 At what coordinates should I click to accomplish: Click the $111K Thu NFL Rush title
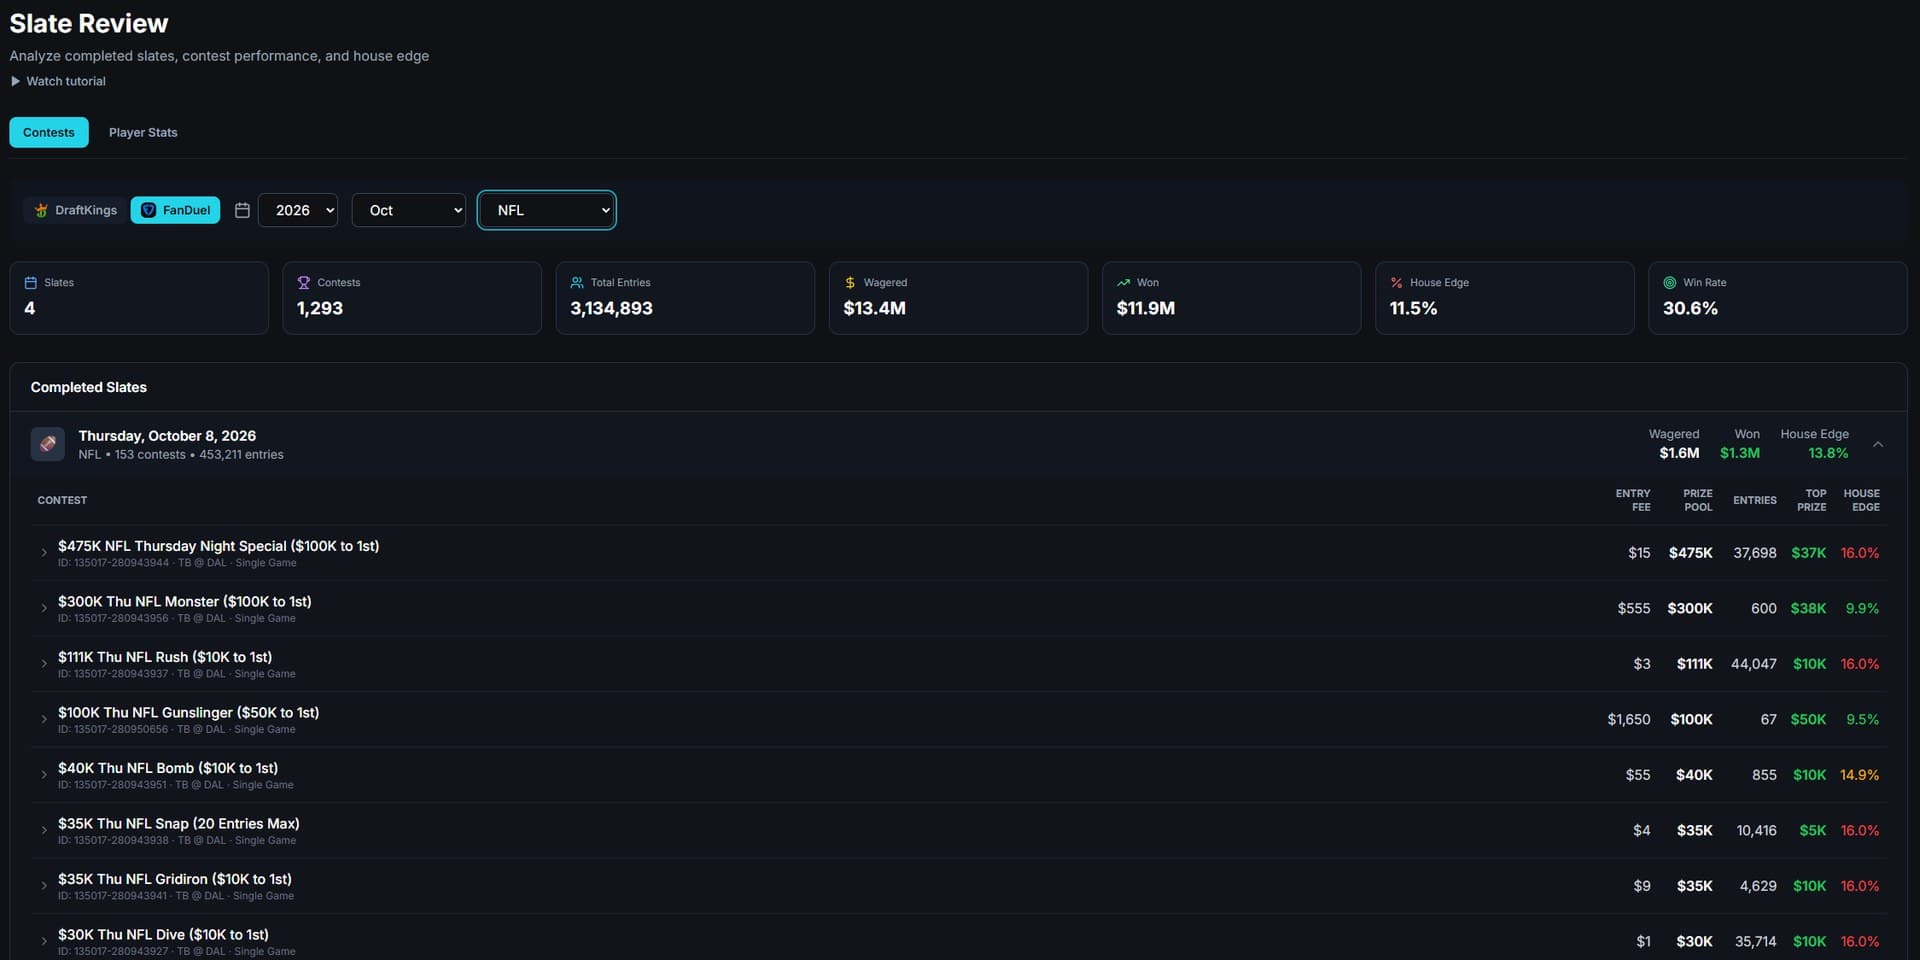165,657
